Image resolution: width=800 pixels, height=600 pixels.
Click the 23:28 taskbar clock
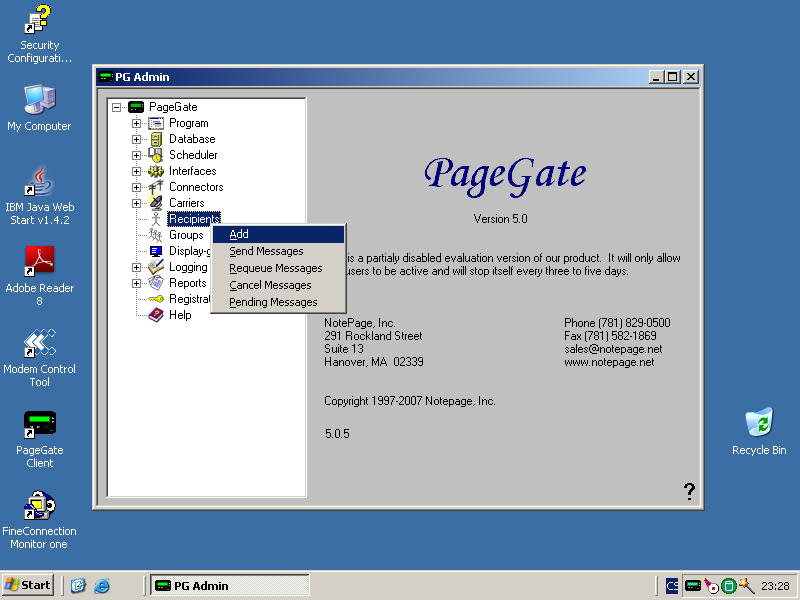[x=776, y=586]
